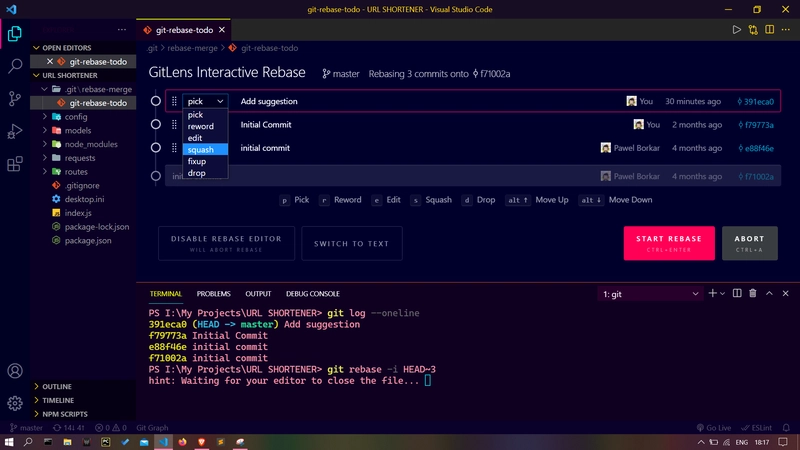The image size is (800, 450).
Task: Open the Source Control view
Action: point(15,98)
